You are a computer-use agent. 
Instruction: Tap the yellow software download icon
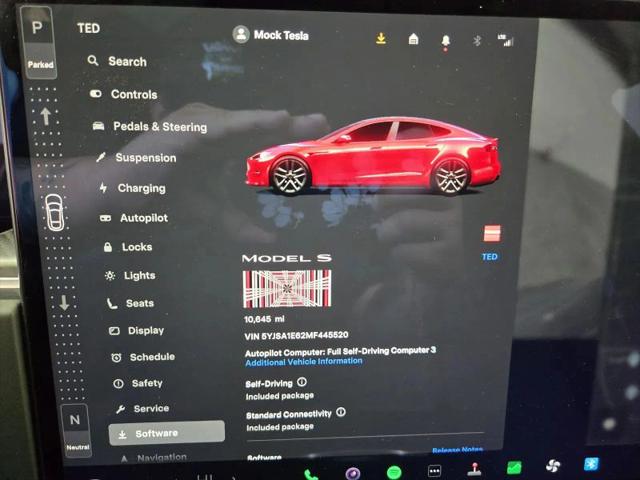[381, 39]
